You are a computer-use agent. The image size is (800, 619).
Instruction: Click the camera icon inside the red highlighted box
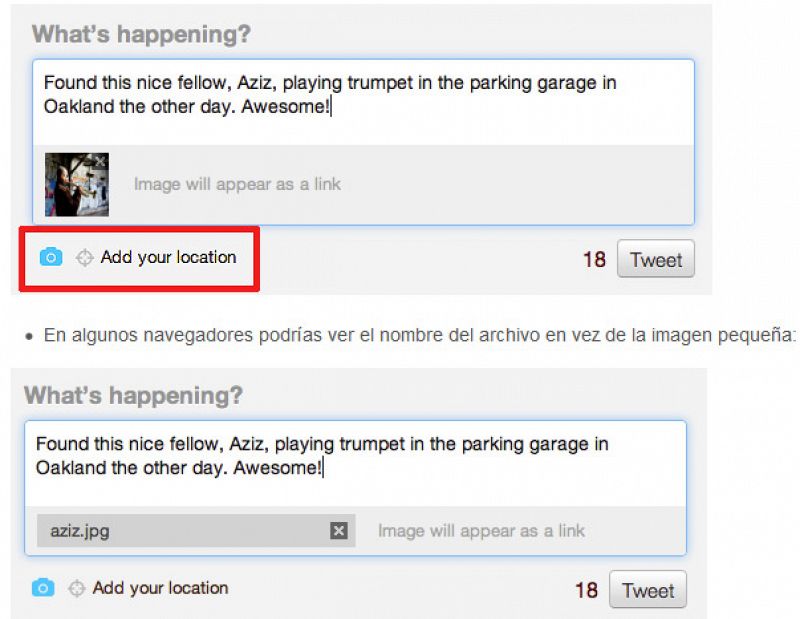(x=51, y=257)
